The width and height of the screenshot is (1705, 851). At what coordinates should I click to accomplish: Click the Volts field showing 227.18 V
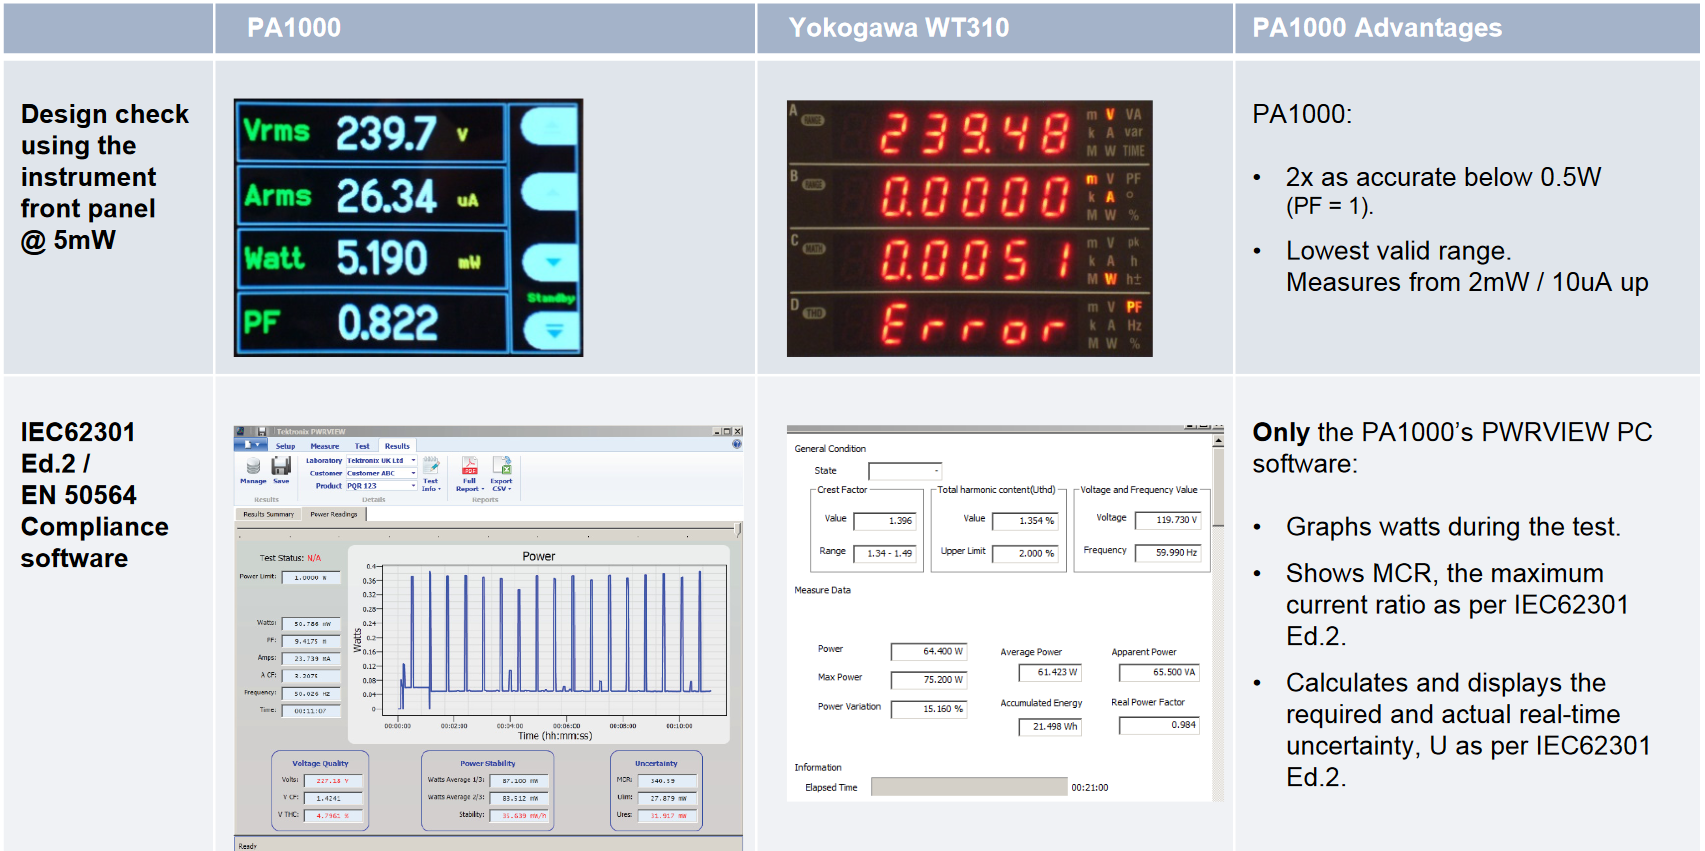pos(332,781)
